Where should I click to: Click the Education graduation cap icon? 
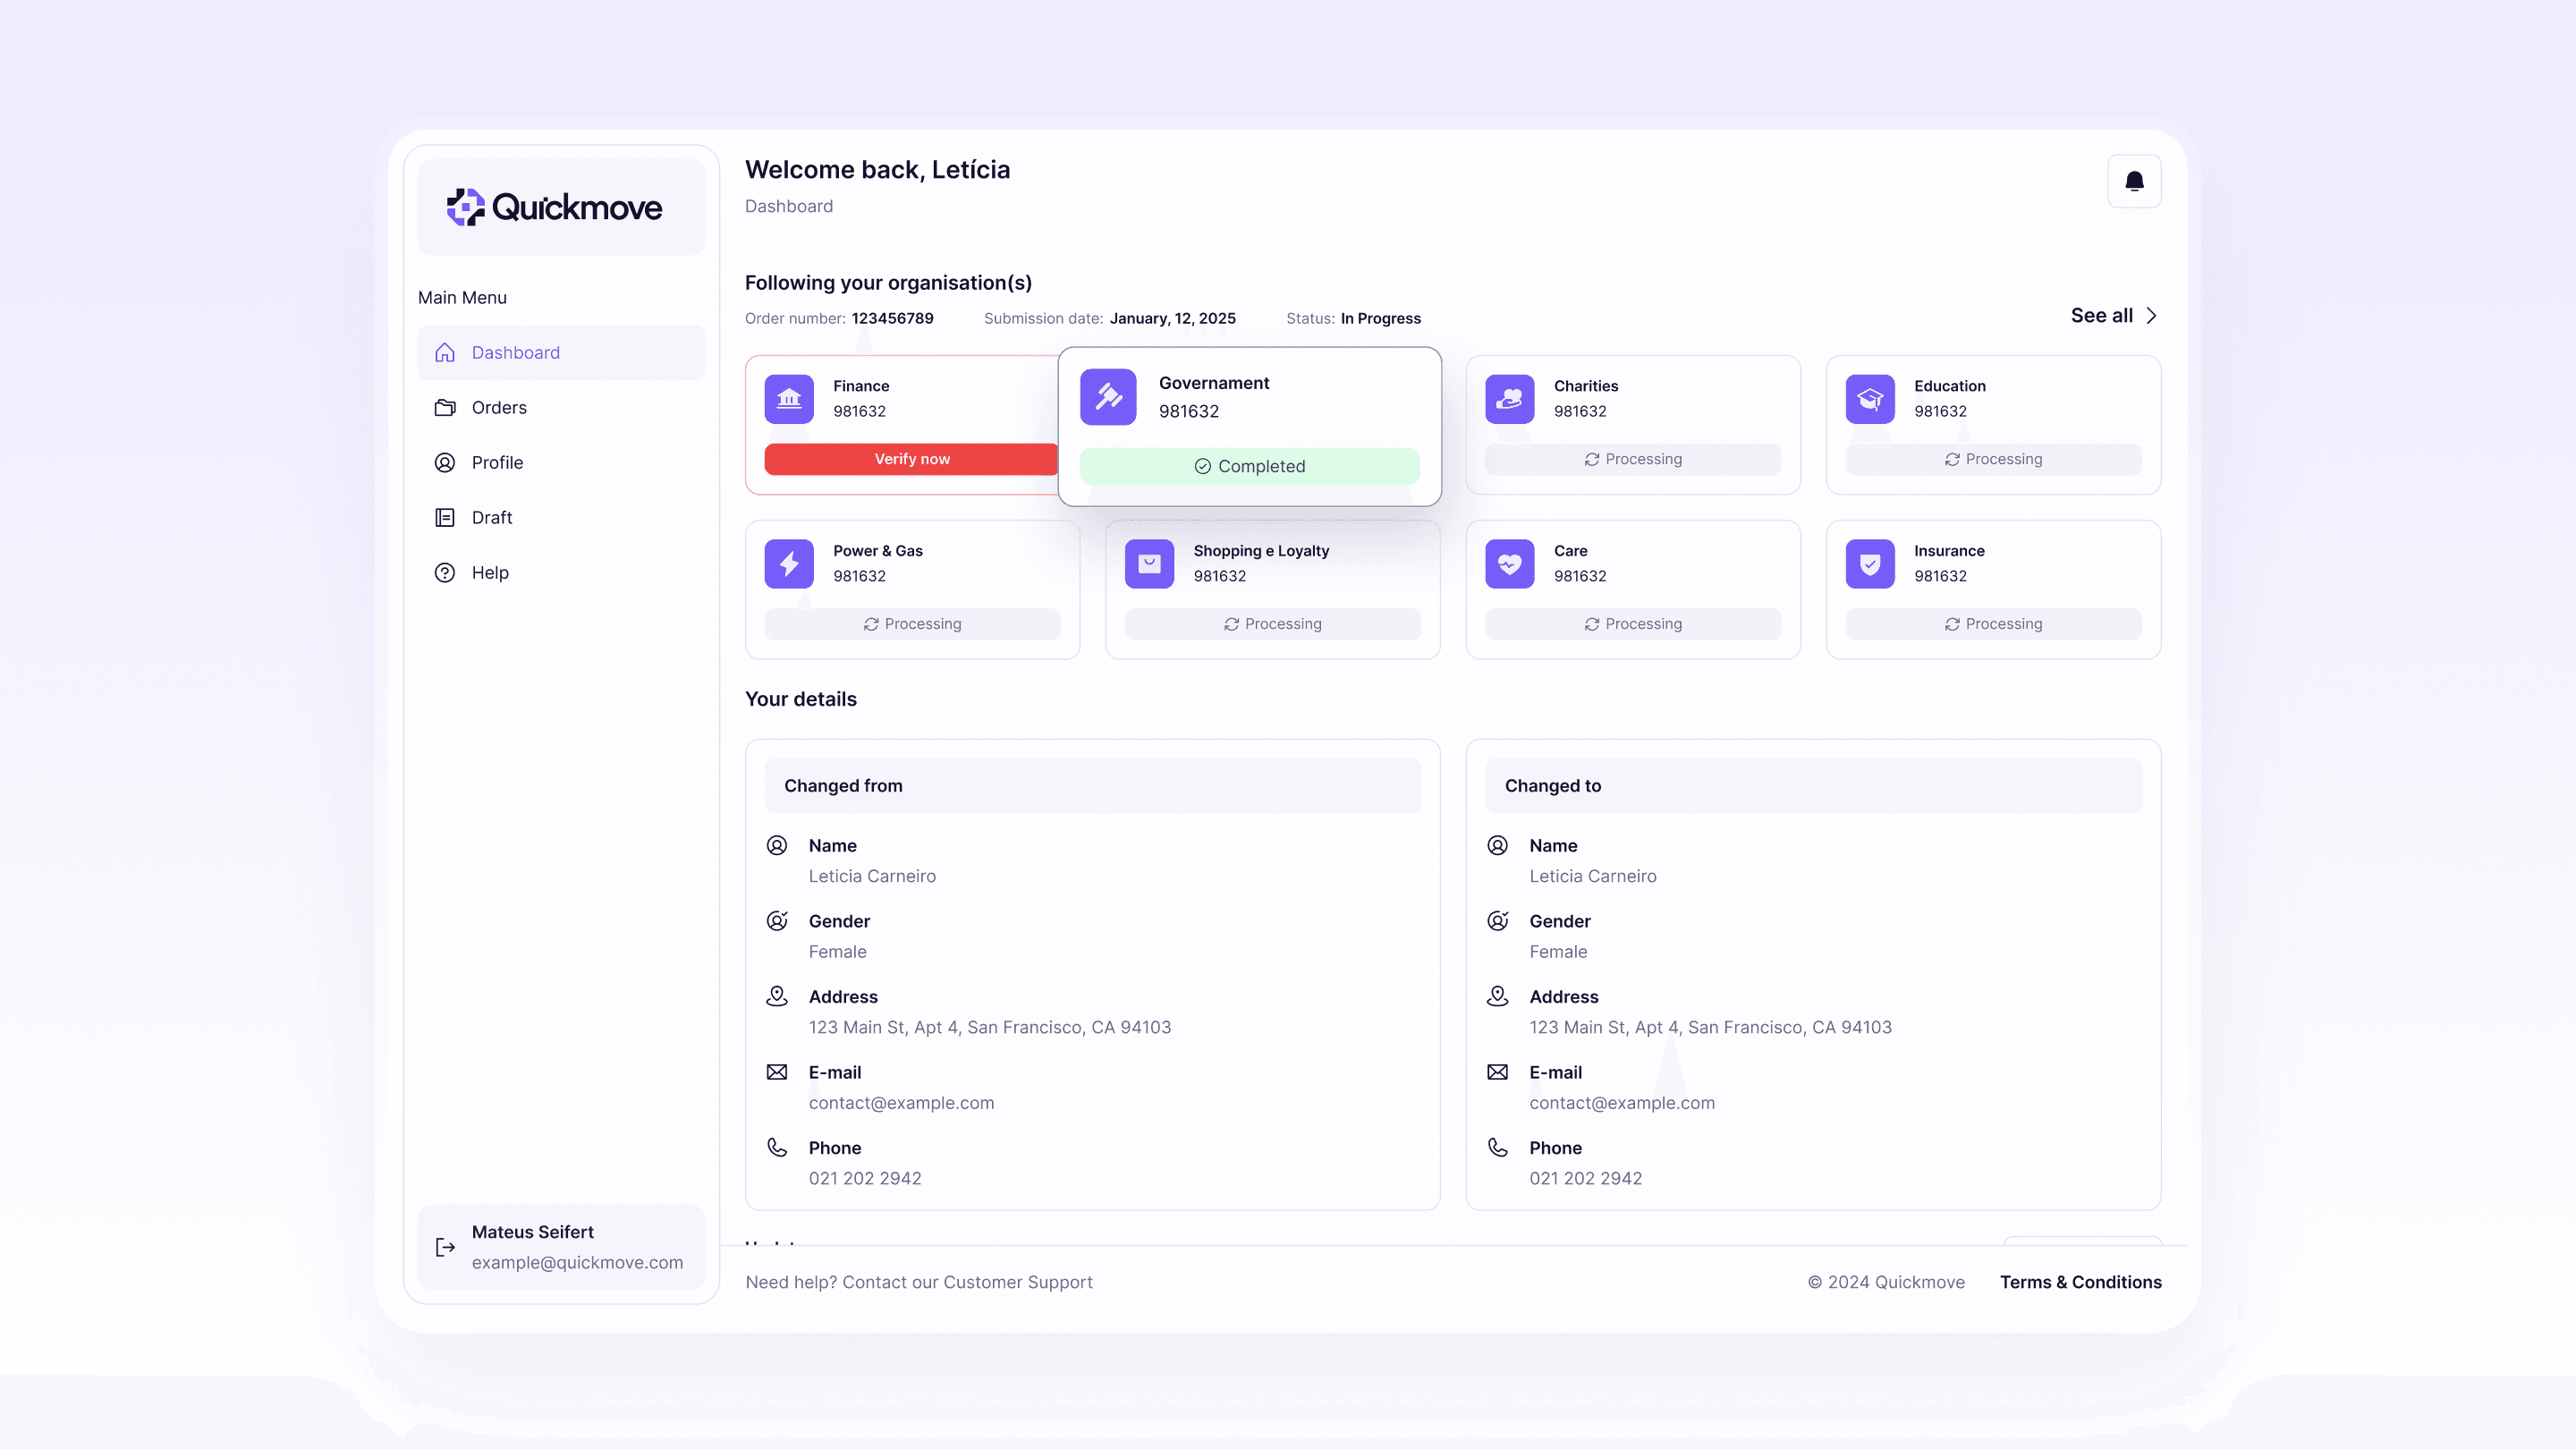1869,399
